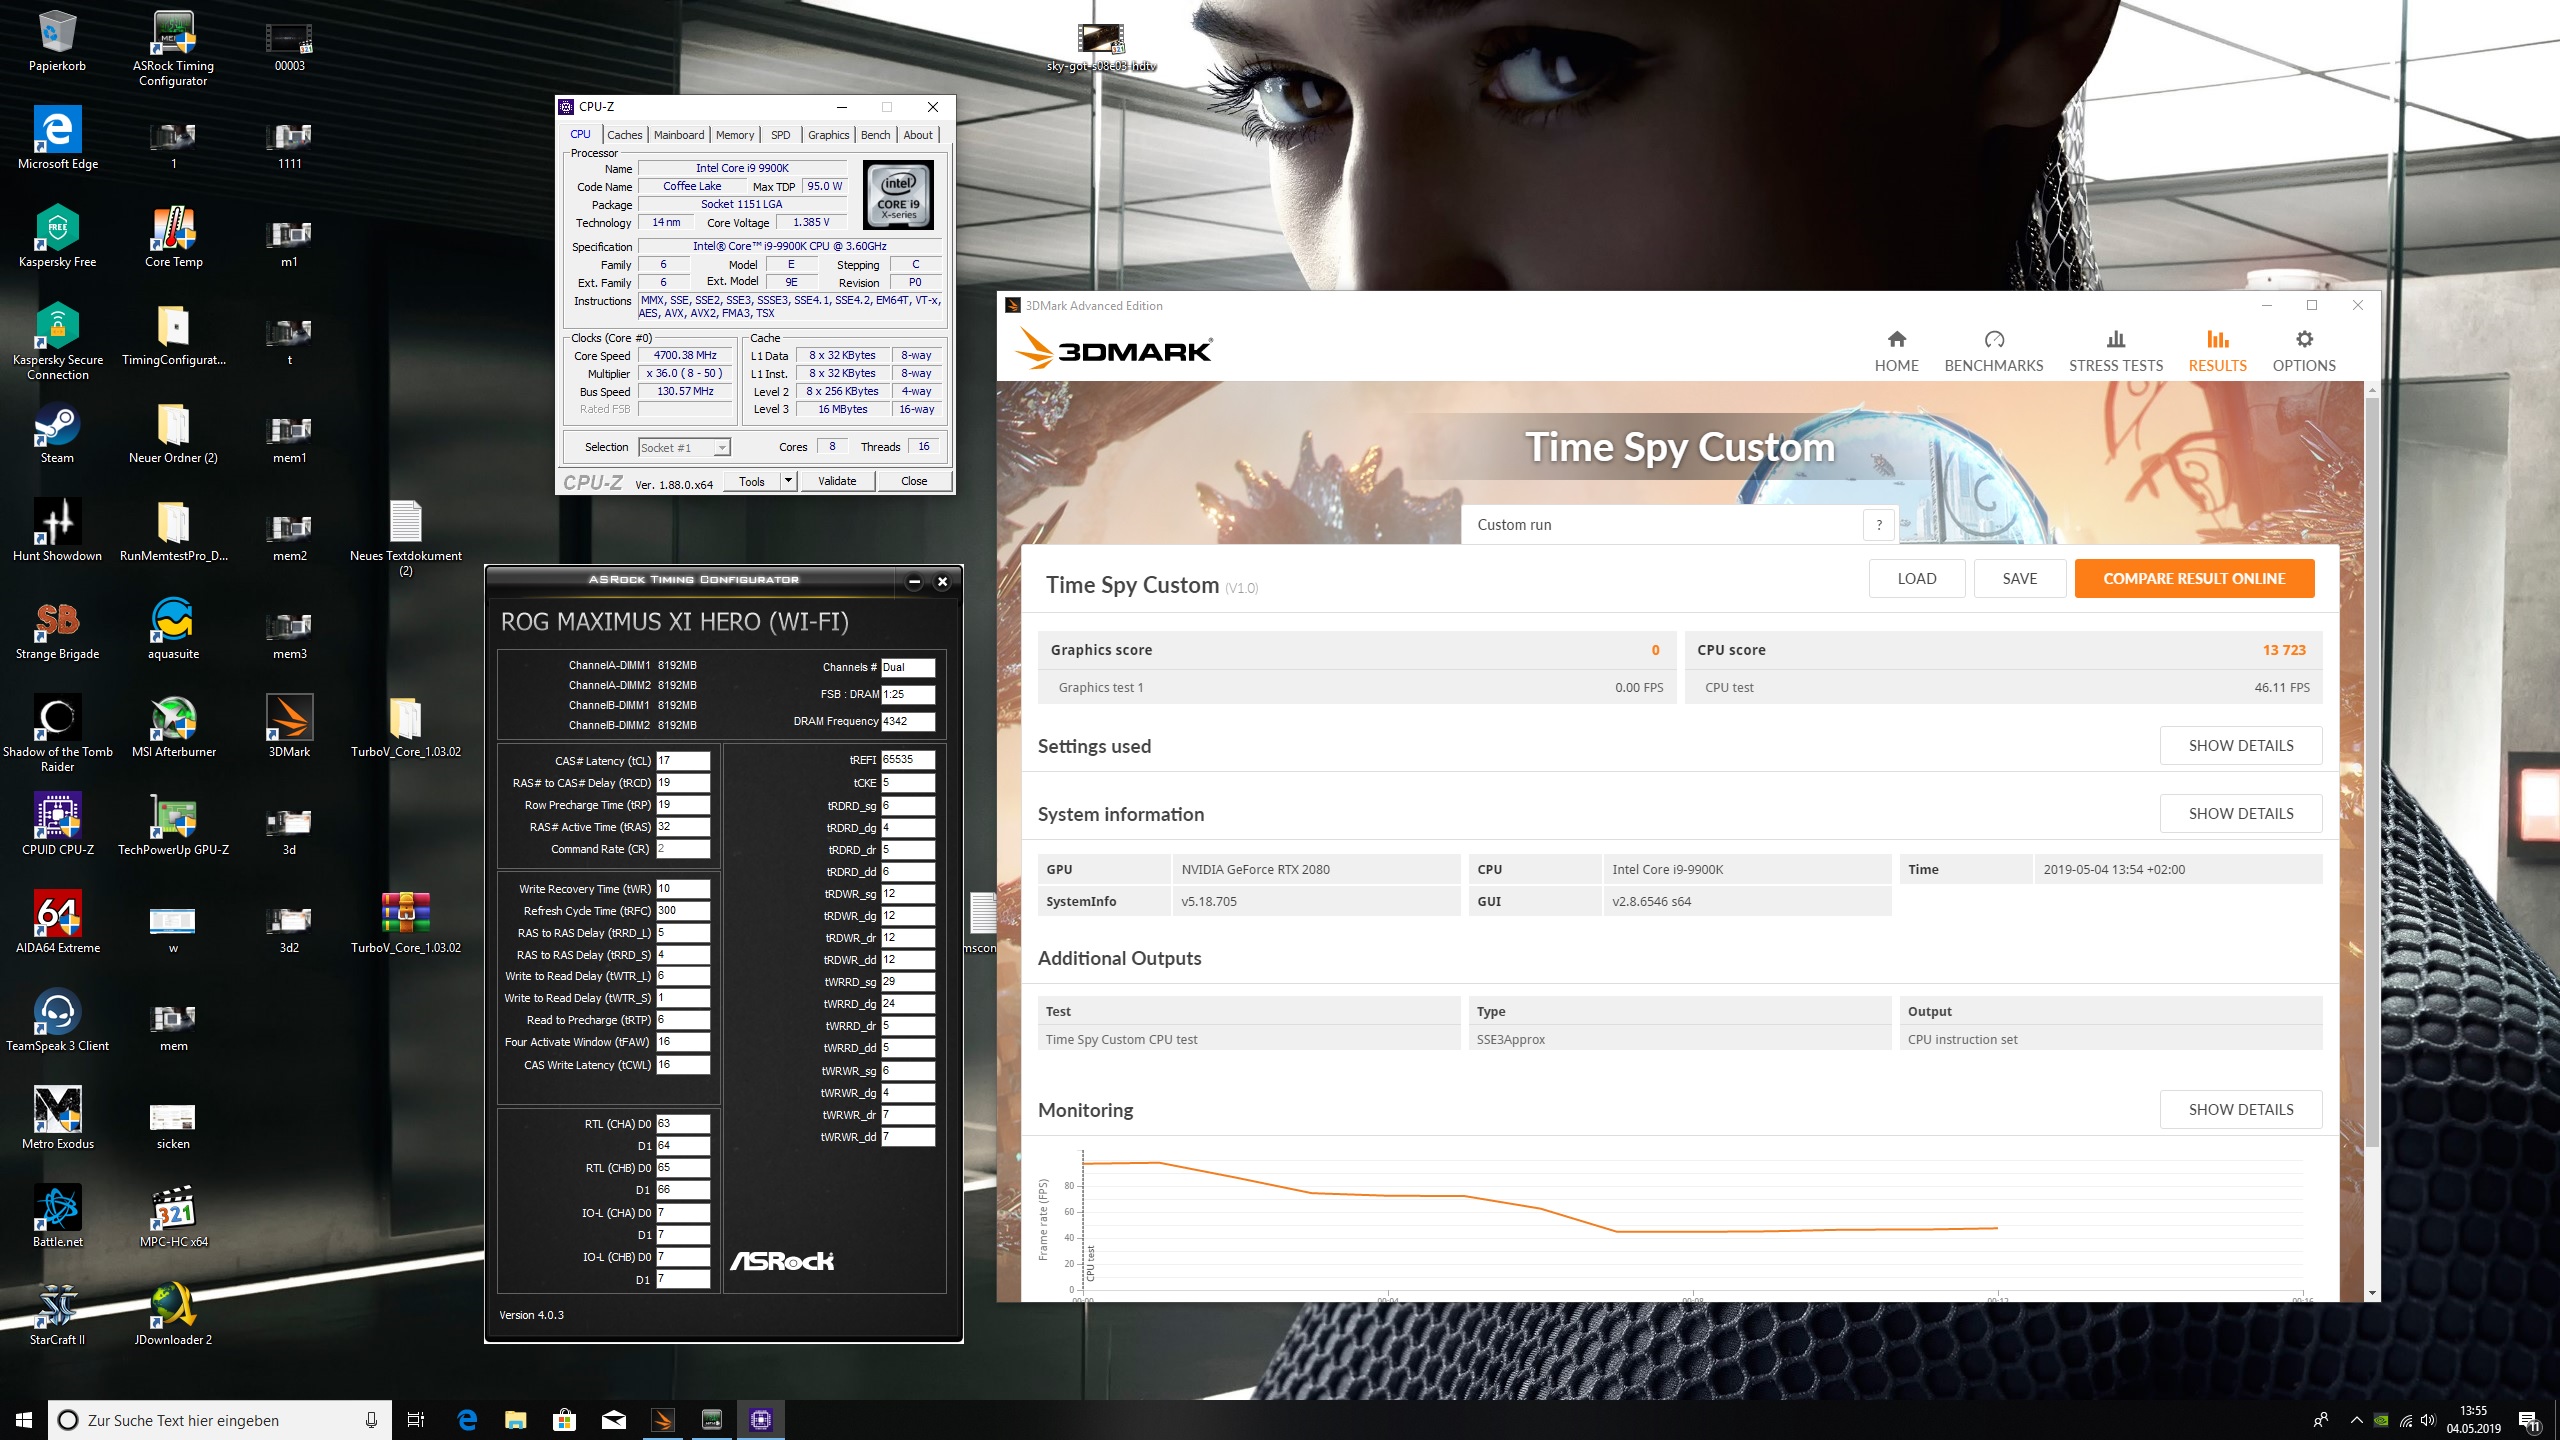2560x1440 pixels.
Task: Click COMPARE RESULT ONLINE button
Action: [2194, 579]
